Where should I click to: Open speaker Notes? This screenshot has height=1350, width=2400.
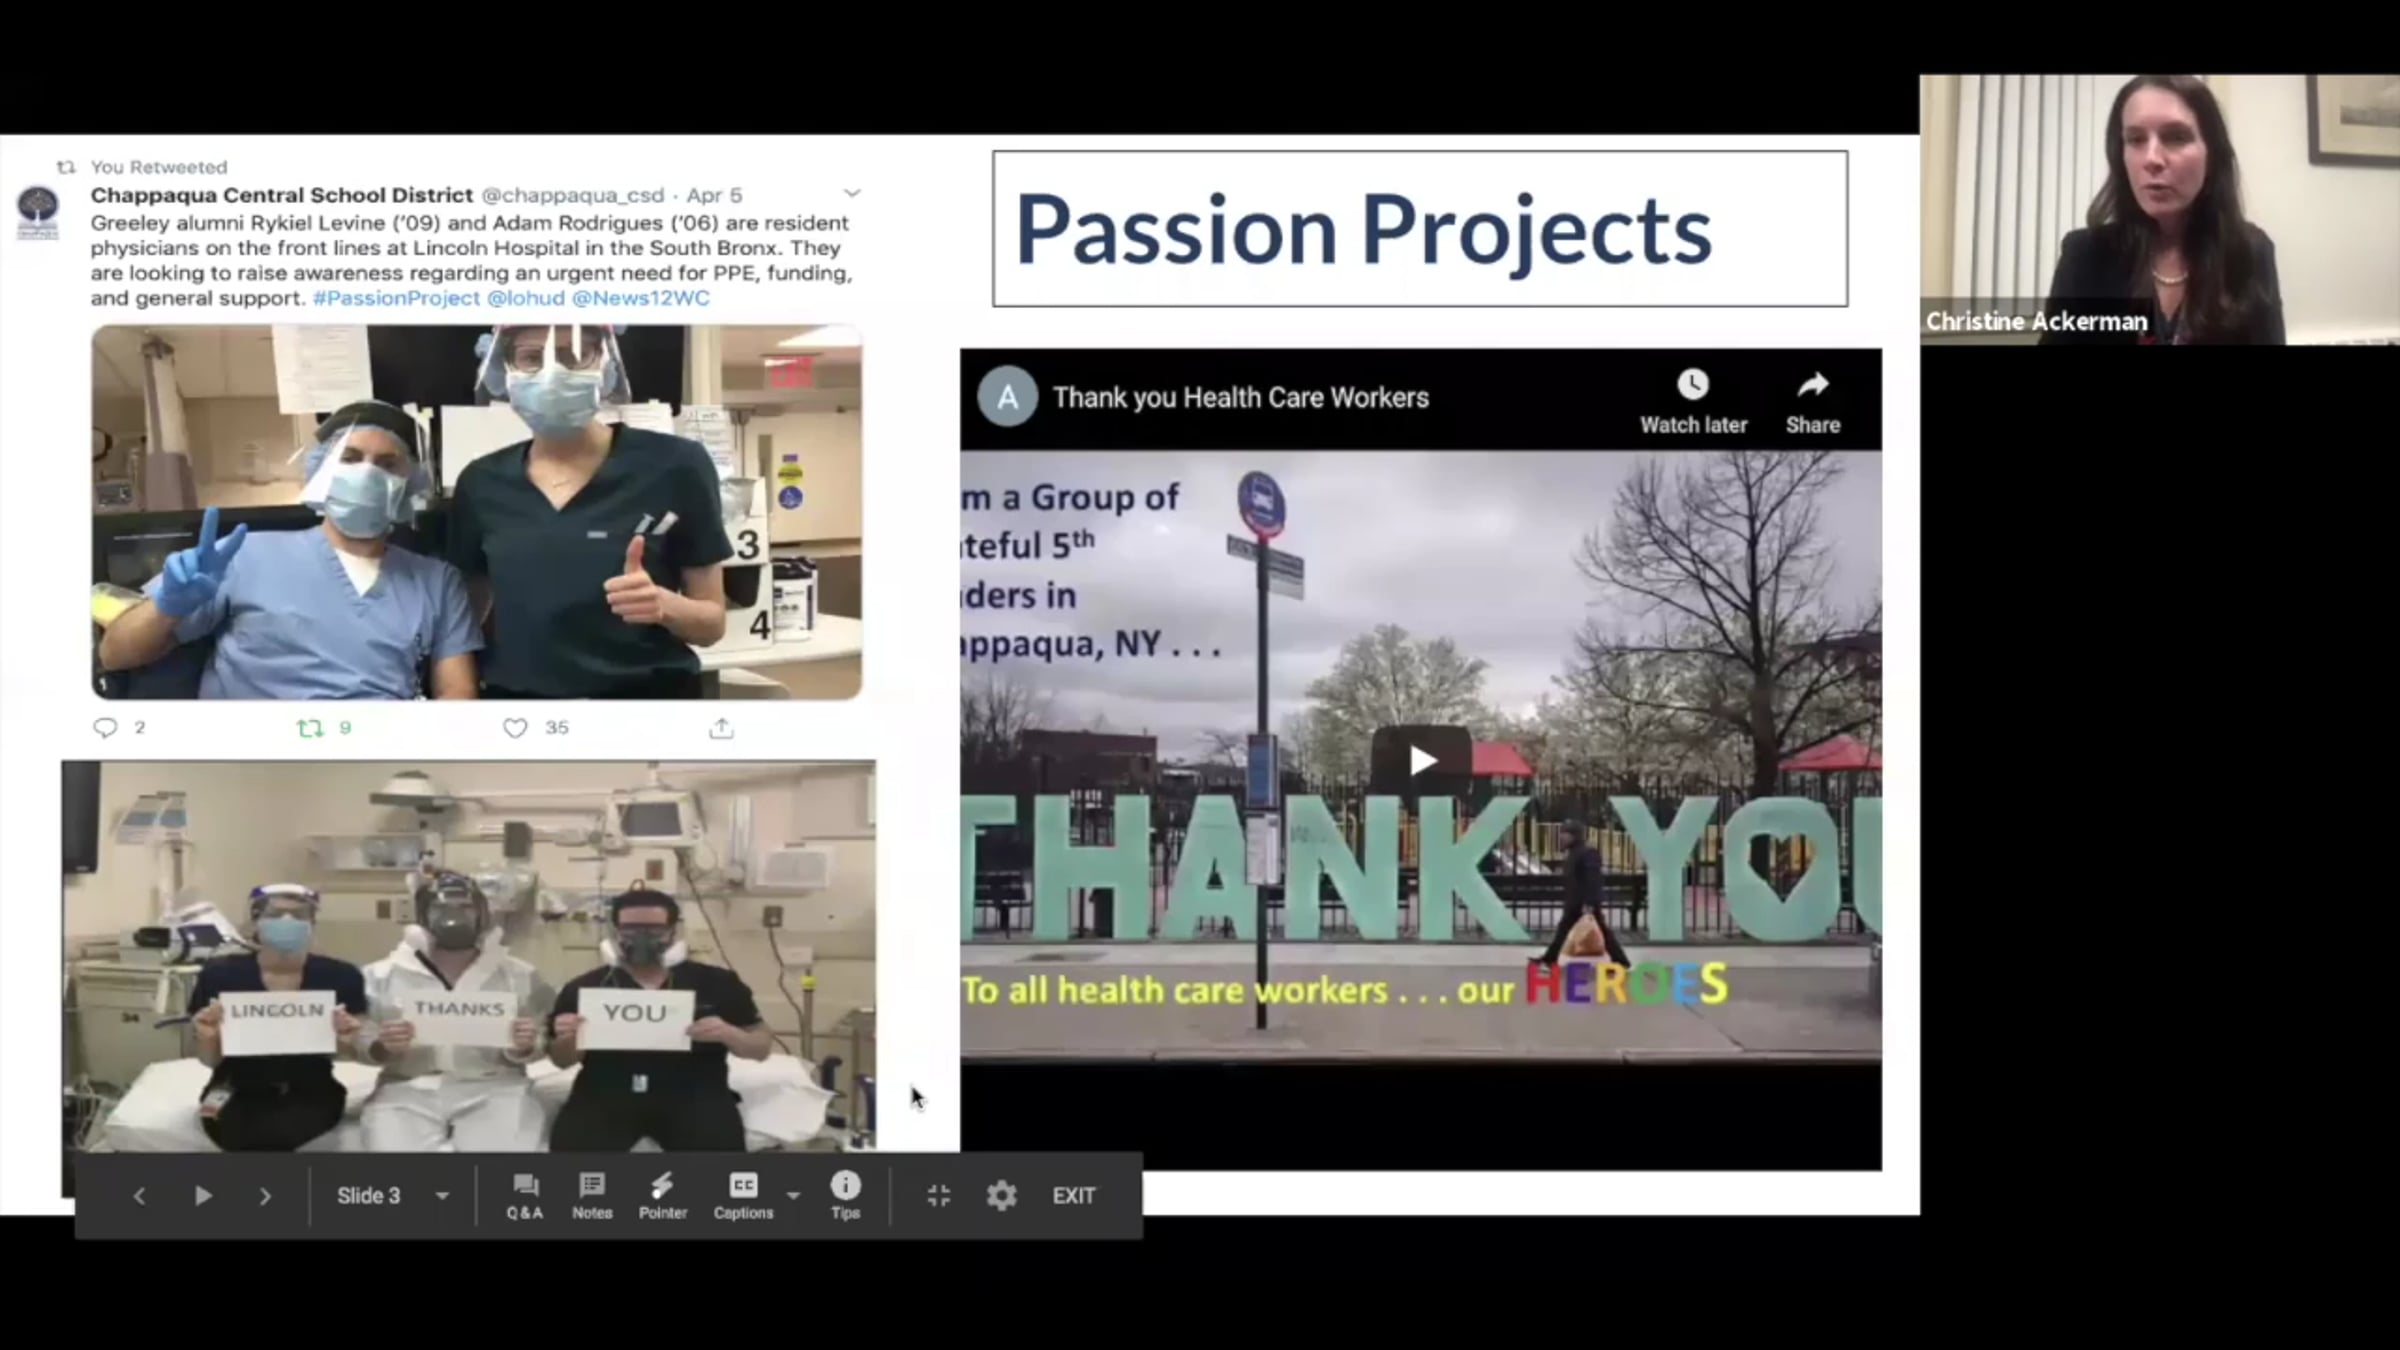[x=592, y=1196]
